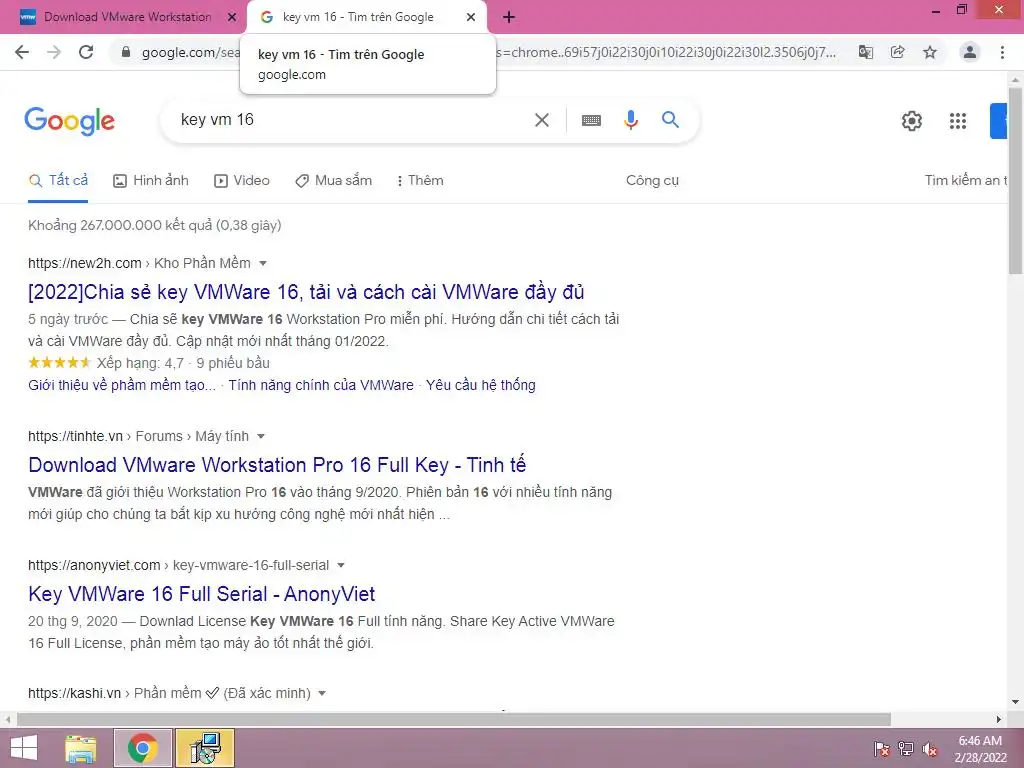This screenshot has width=1024, height=768.
Task: Open the anonyviet.com result dropdown arrow
Action: [x=340, y=566]
